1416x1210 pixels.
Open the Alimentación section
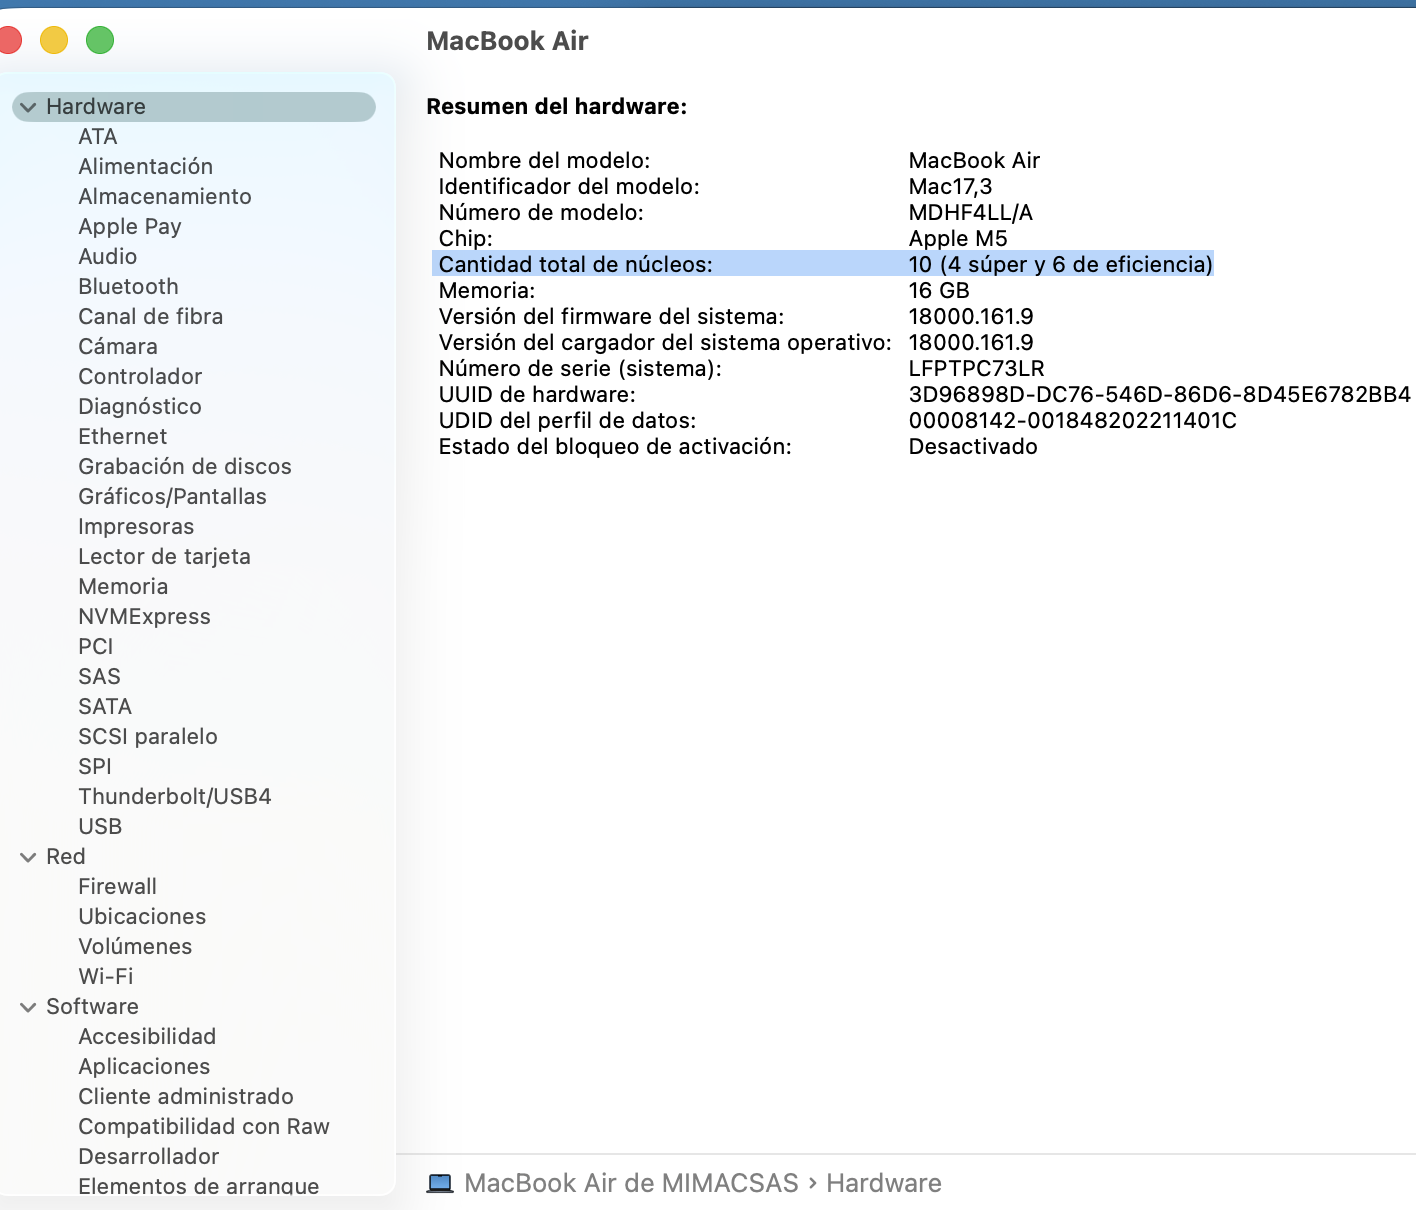[x=146, y=167]
